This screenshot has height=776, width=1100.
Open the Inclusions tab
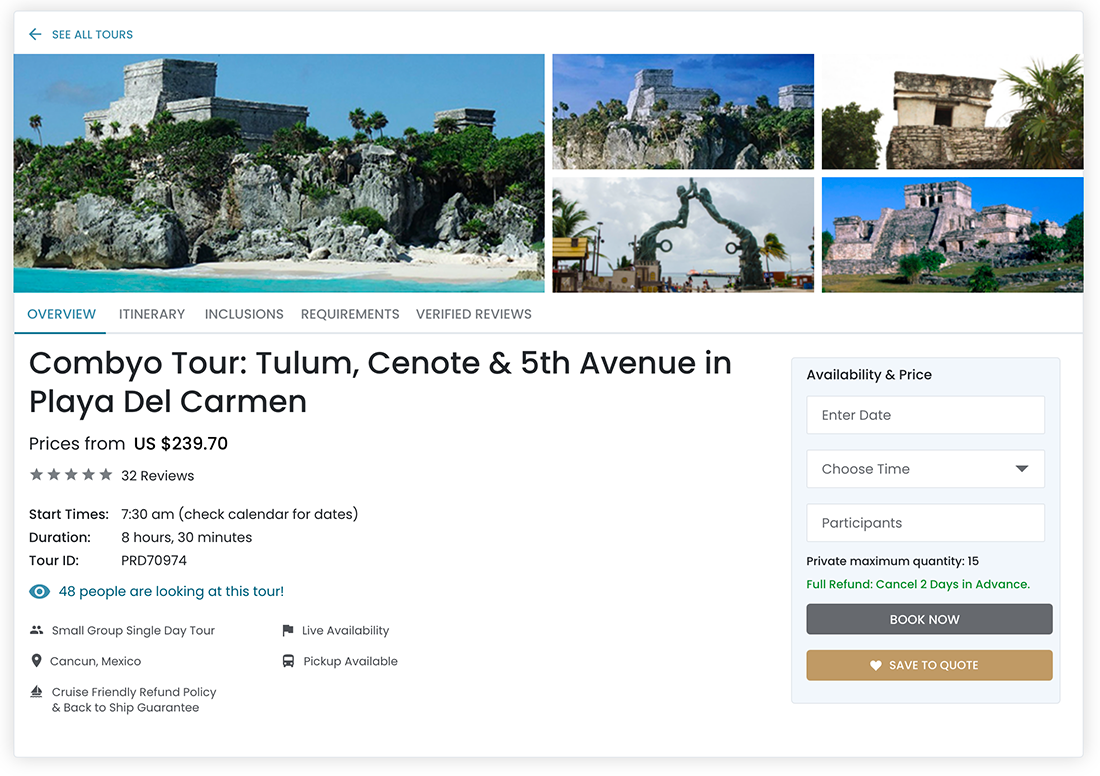pyautogui.click(x=244, y=314)
